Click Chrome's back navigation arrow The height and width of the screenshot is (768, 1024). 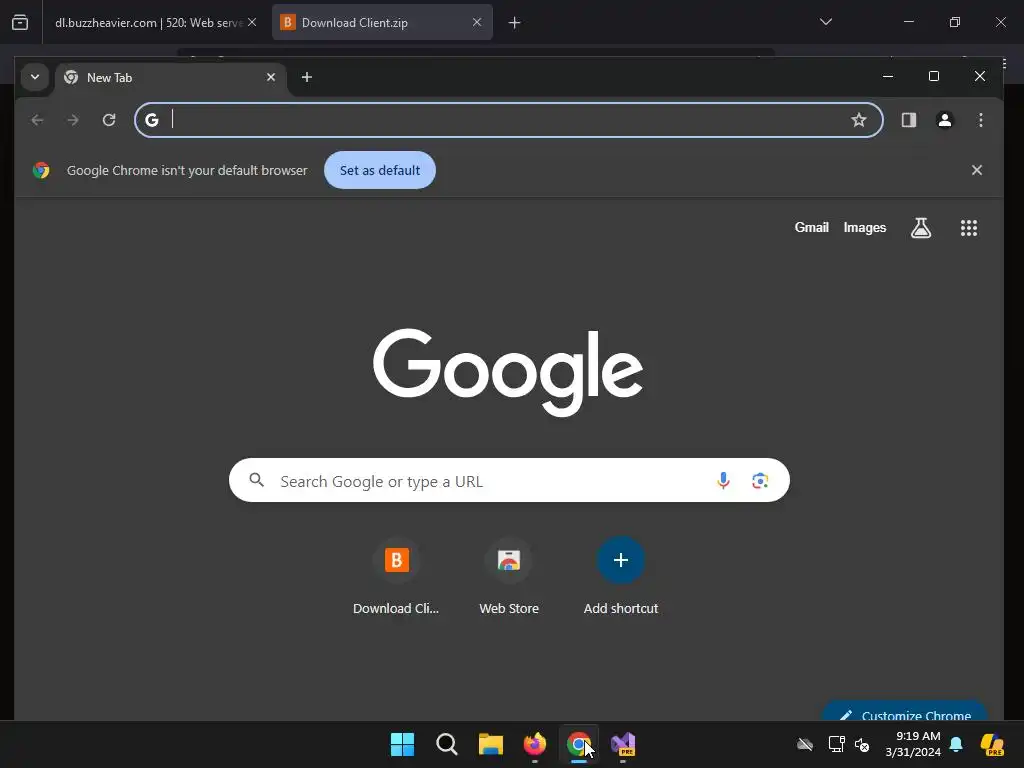[37, 120]
